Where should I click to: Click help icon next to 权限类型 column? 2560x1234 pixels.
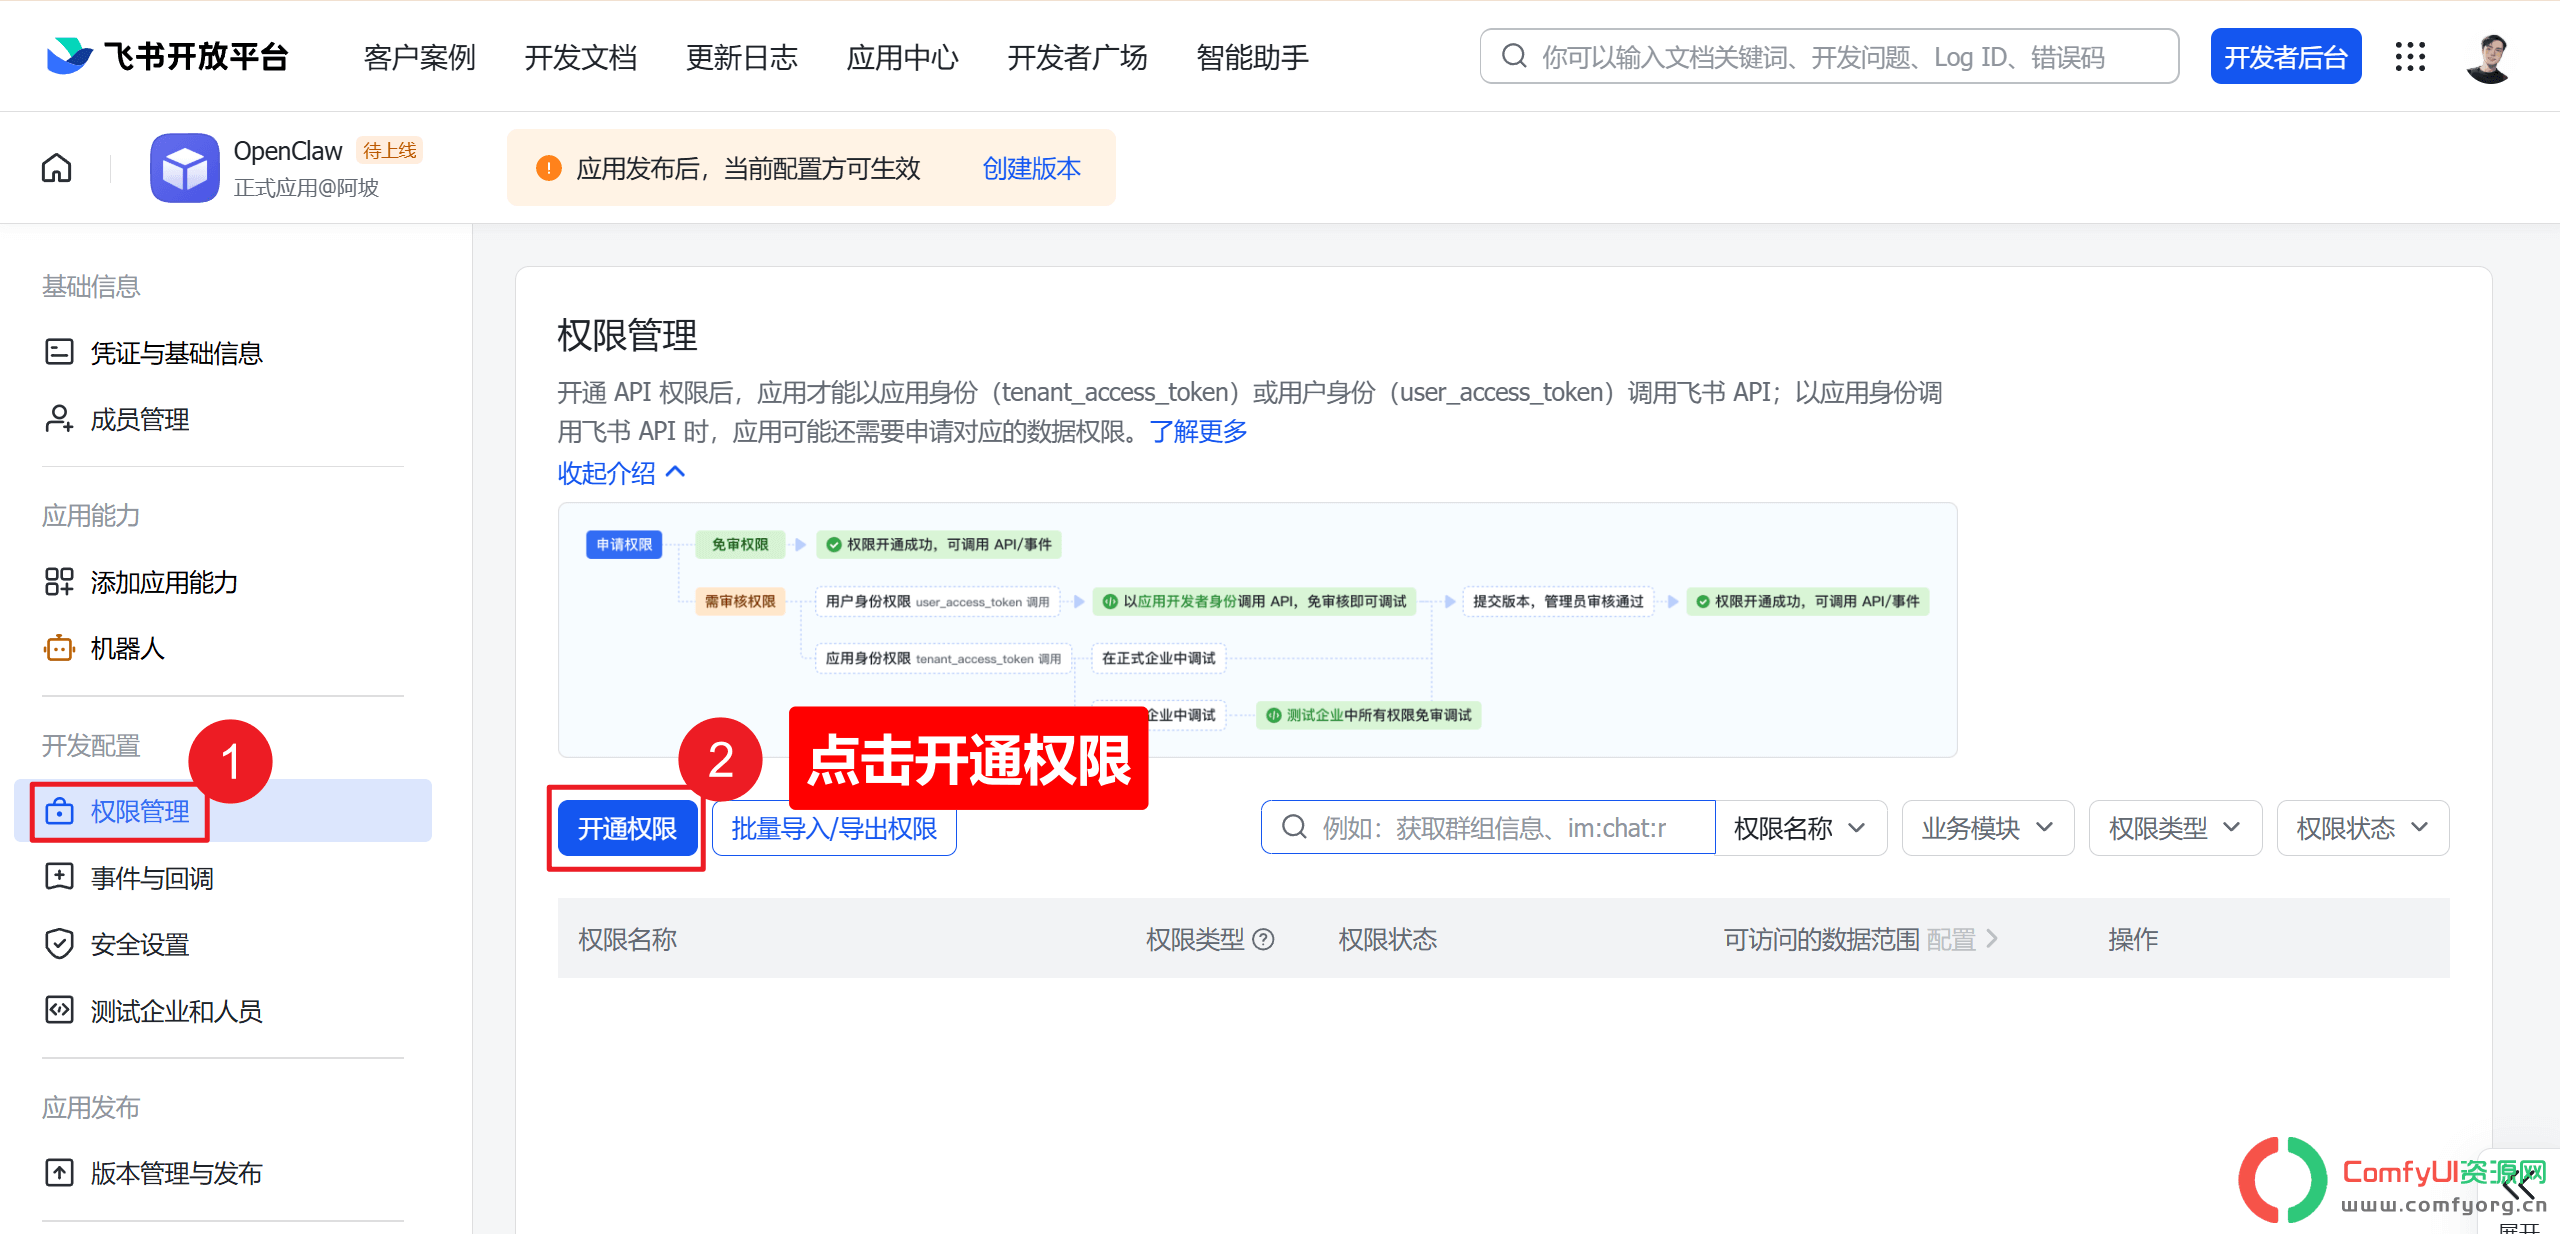coord(1263,939)
